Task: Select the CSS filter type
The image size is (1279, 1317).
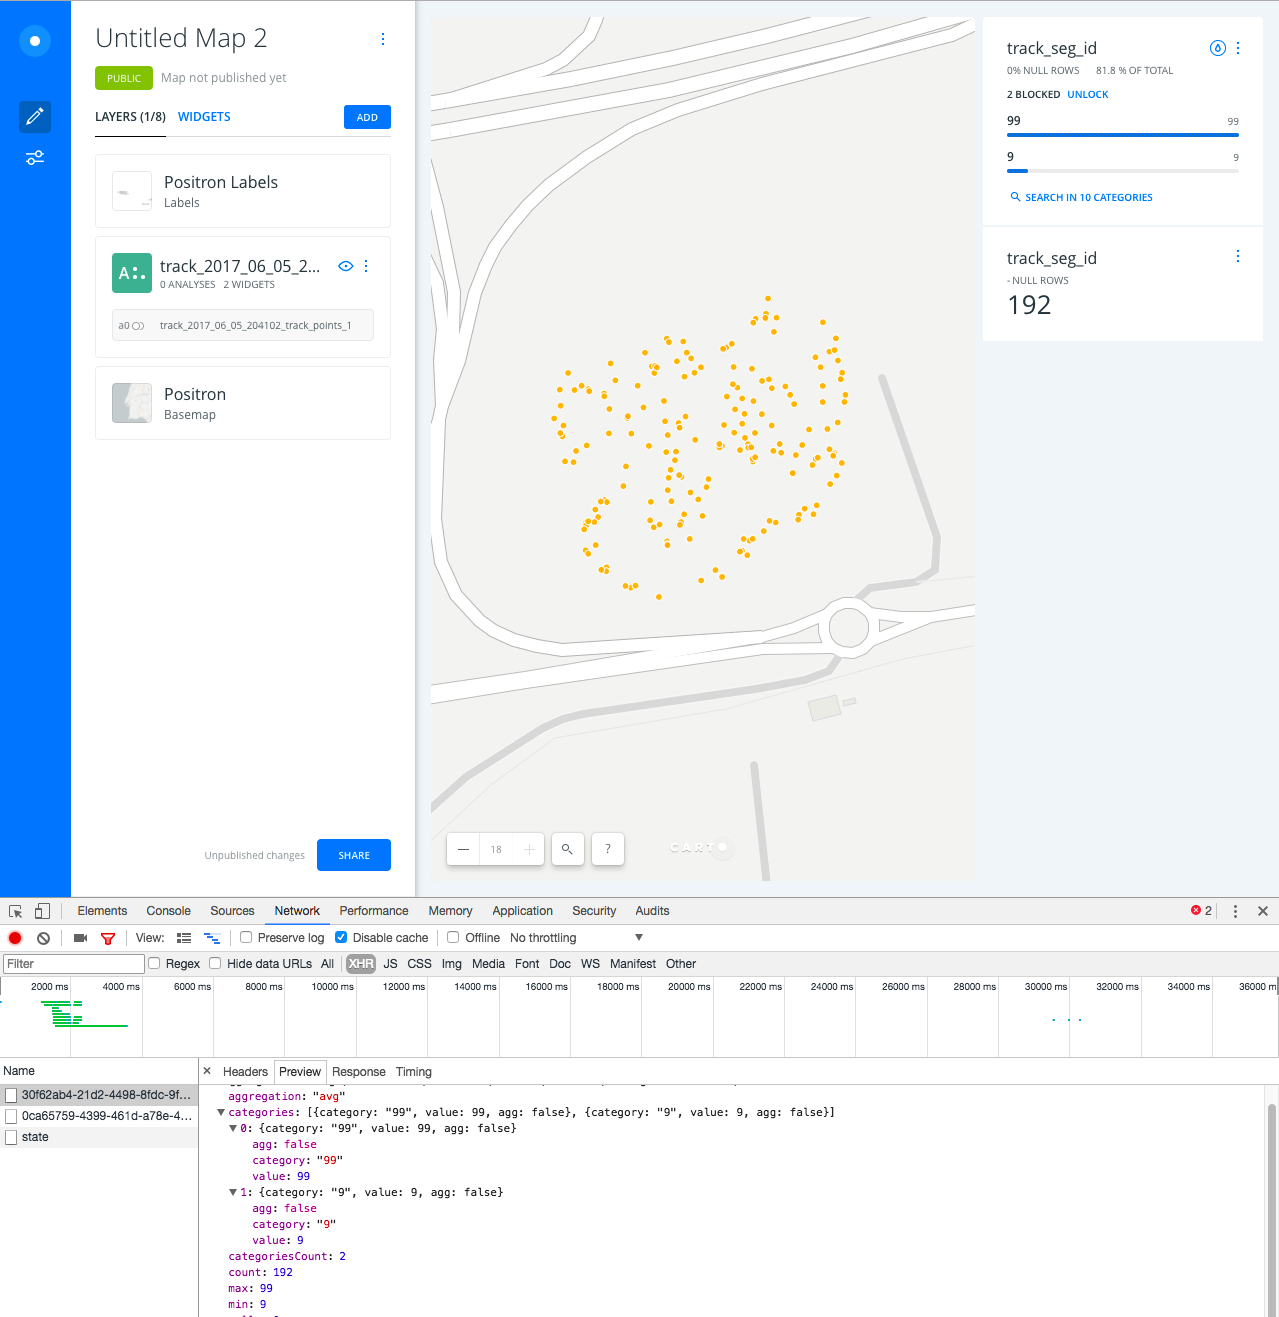Action: tap(420, 964)
